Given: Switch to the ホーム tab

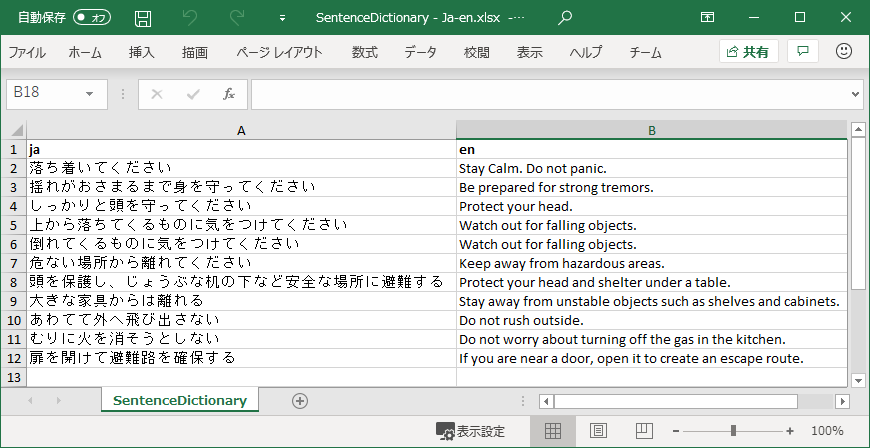Looking at the screenshot, I should click(x=85, y=53).
